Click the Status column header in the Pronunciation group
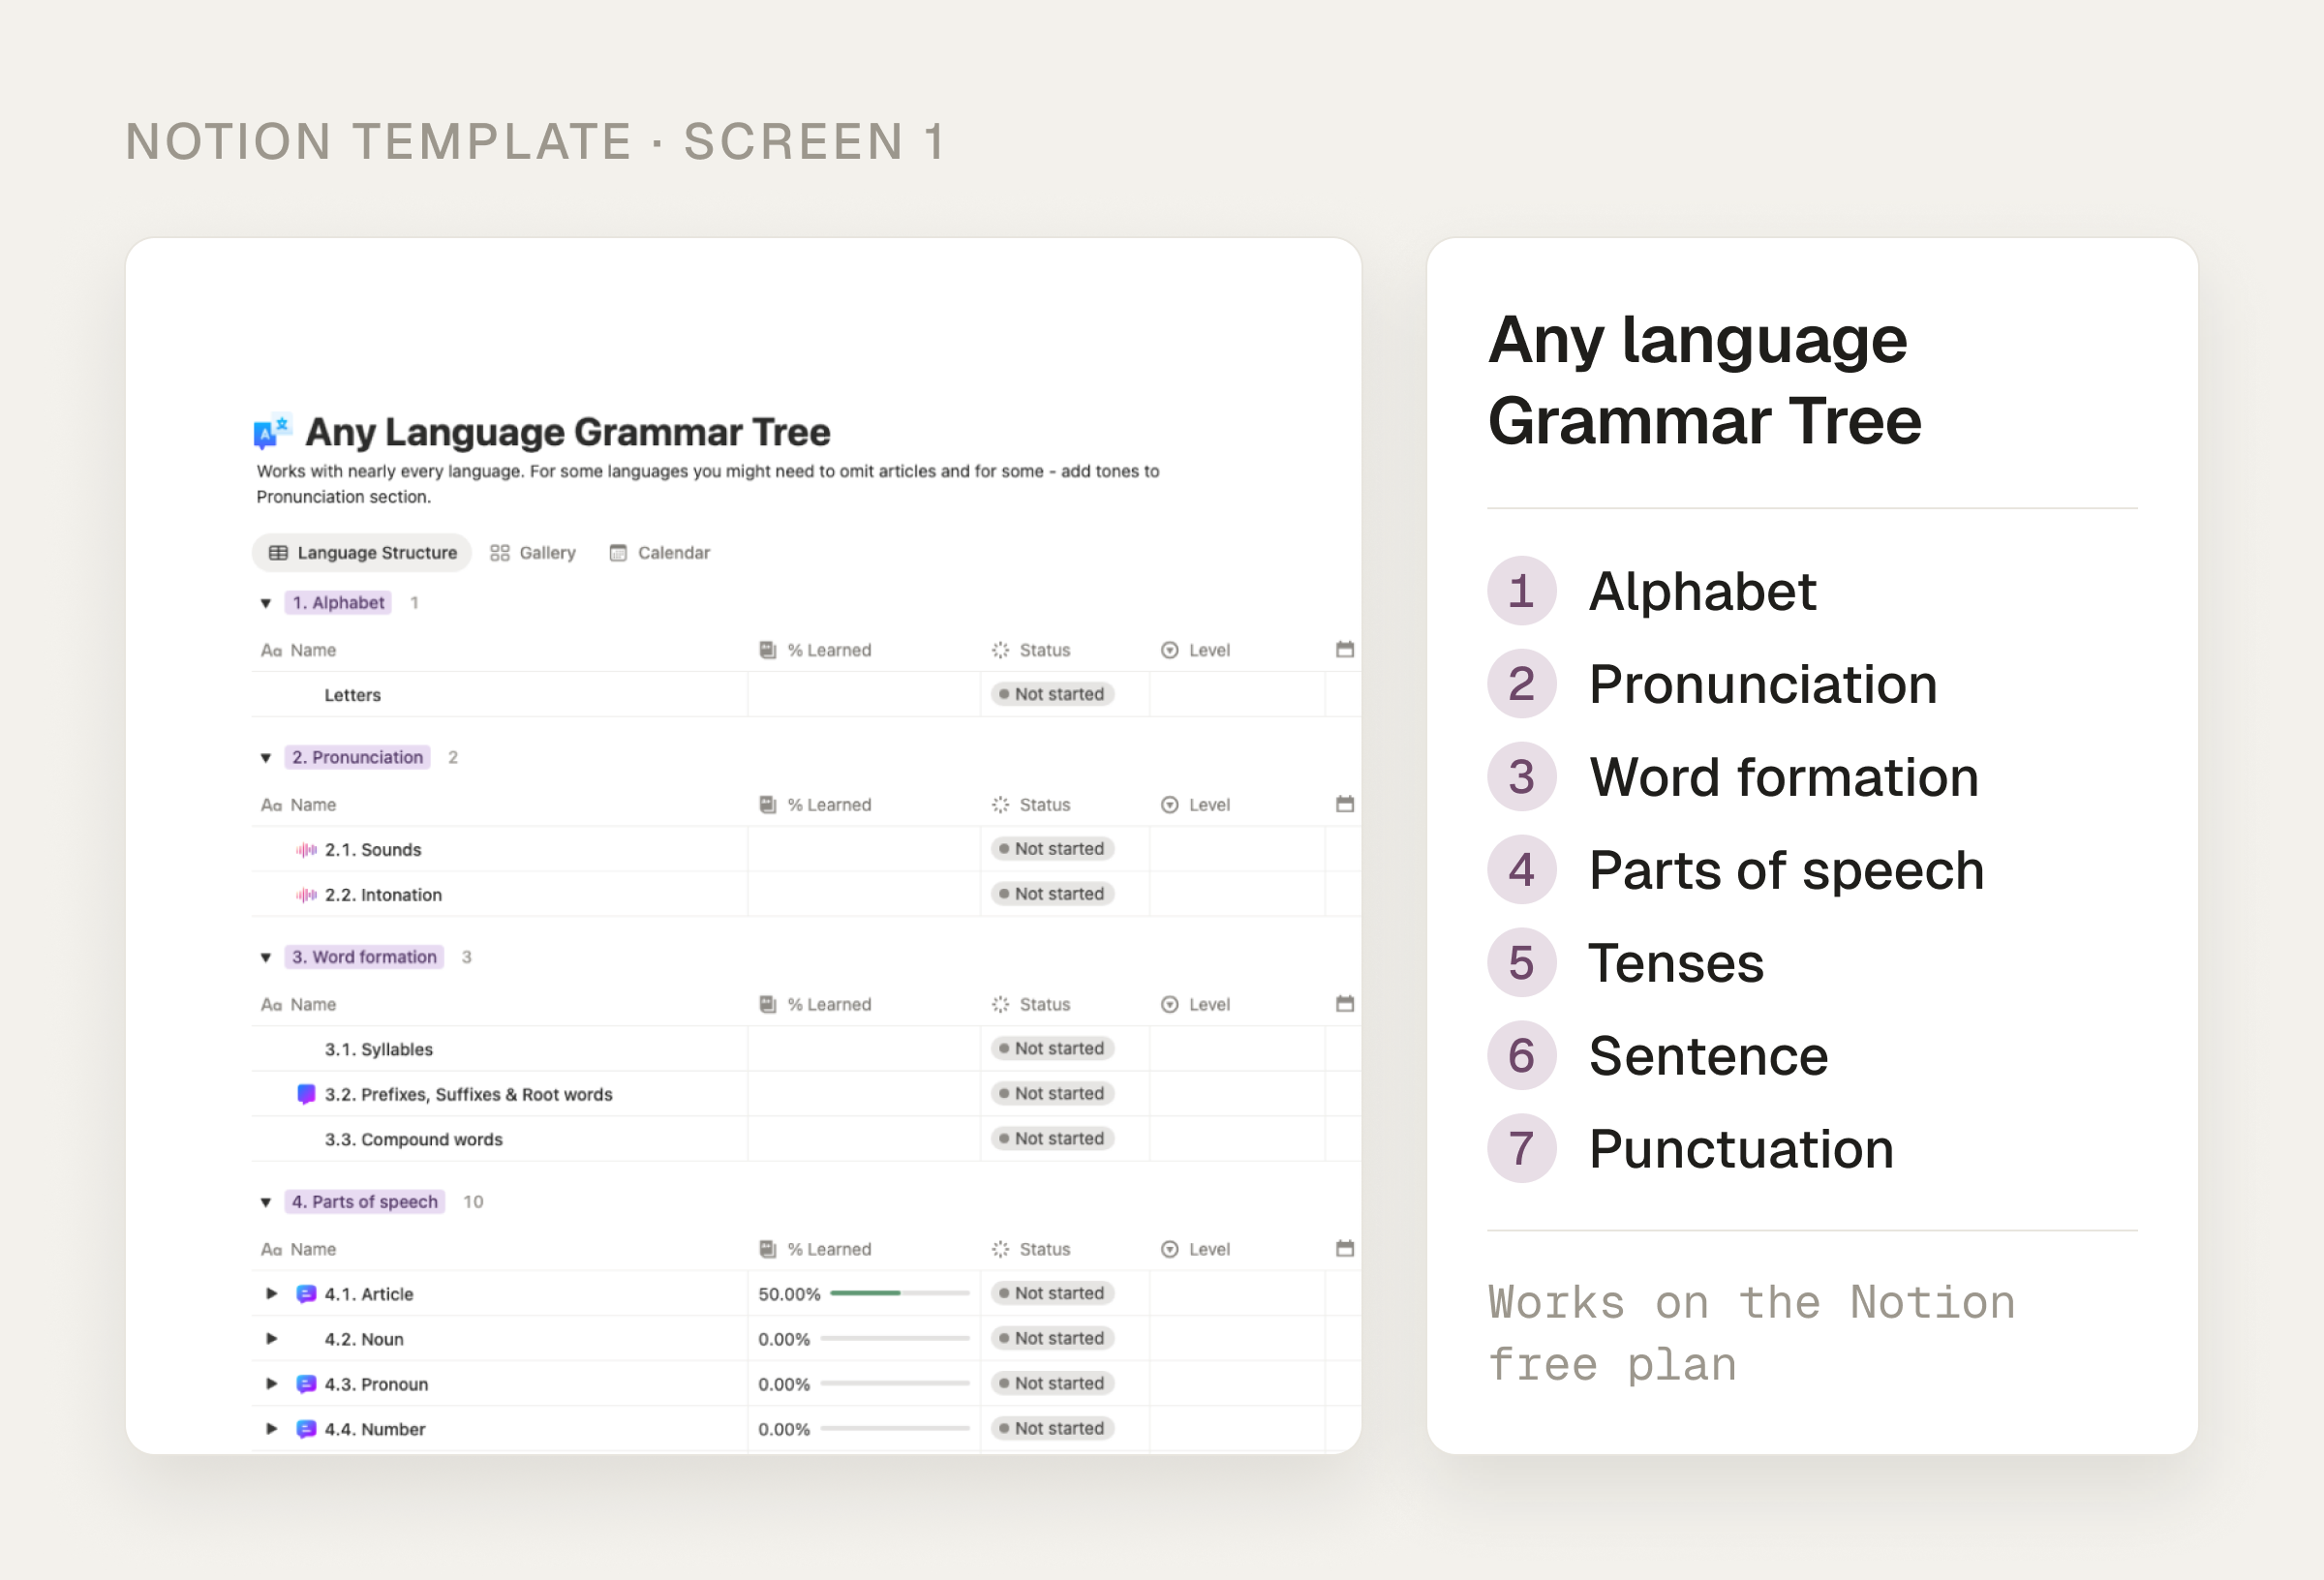This screenshot has height=1580, width=2324. point(1031,805)
